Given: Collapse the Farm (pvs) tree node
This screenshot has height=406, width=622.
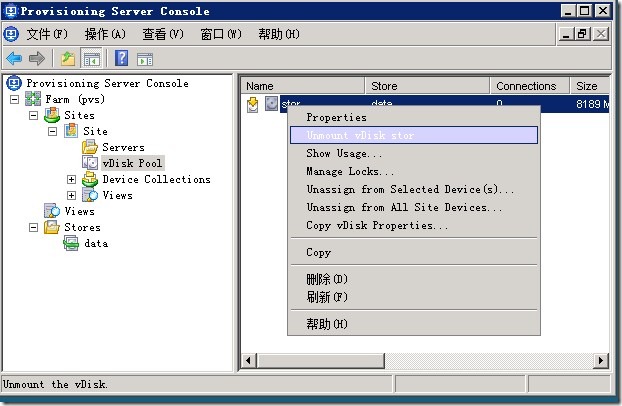Looking at the screenshot, I should [x=14, y=99].
